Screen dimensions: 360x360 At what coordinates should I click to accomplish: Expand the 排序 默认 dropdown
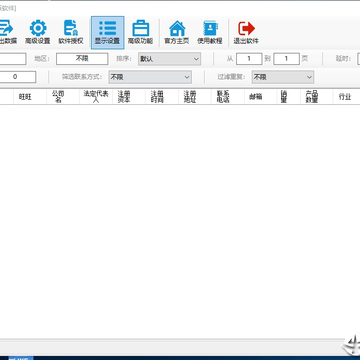169,59
